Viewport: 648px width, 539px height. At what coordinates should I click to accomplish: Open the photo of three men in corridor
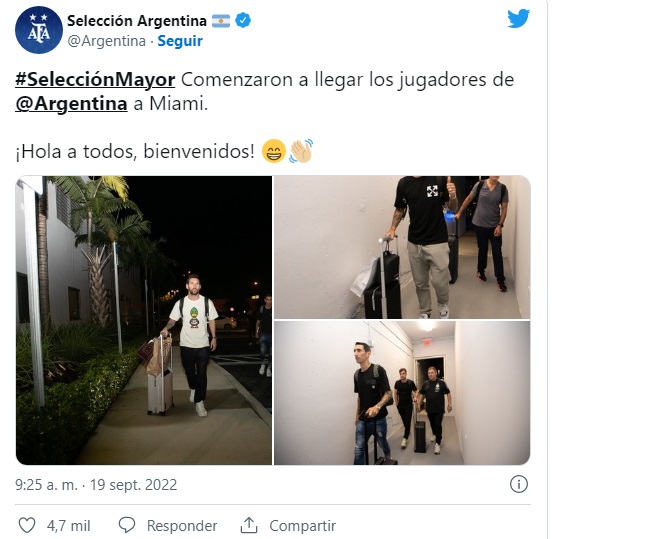click(402, 393)
